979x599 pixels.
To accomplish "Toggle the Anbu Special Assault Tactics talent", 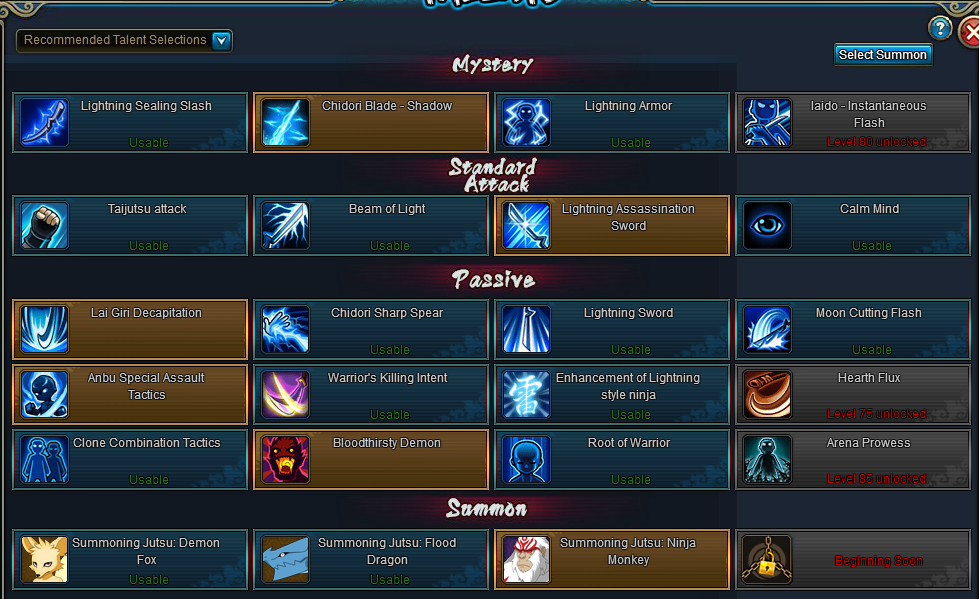I will point(130,395).
